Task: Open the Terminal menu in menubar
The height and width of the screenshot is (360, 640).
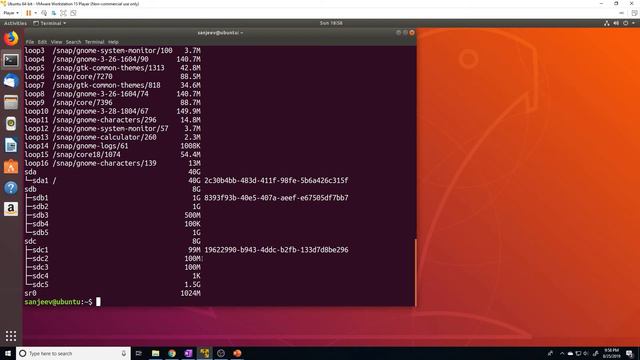Action: [95, 42]
